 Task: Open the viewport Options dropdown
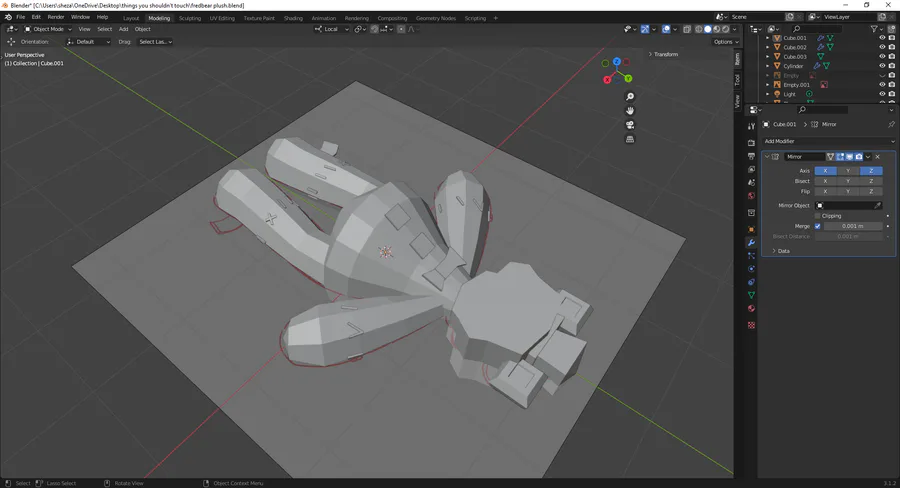click(726, 42)
